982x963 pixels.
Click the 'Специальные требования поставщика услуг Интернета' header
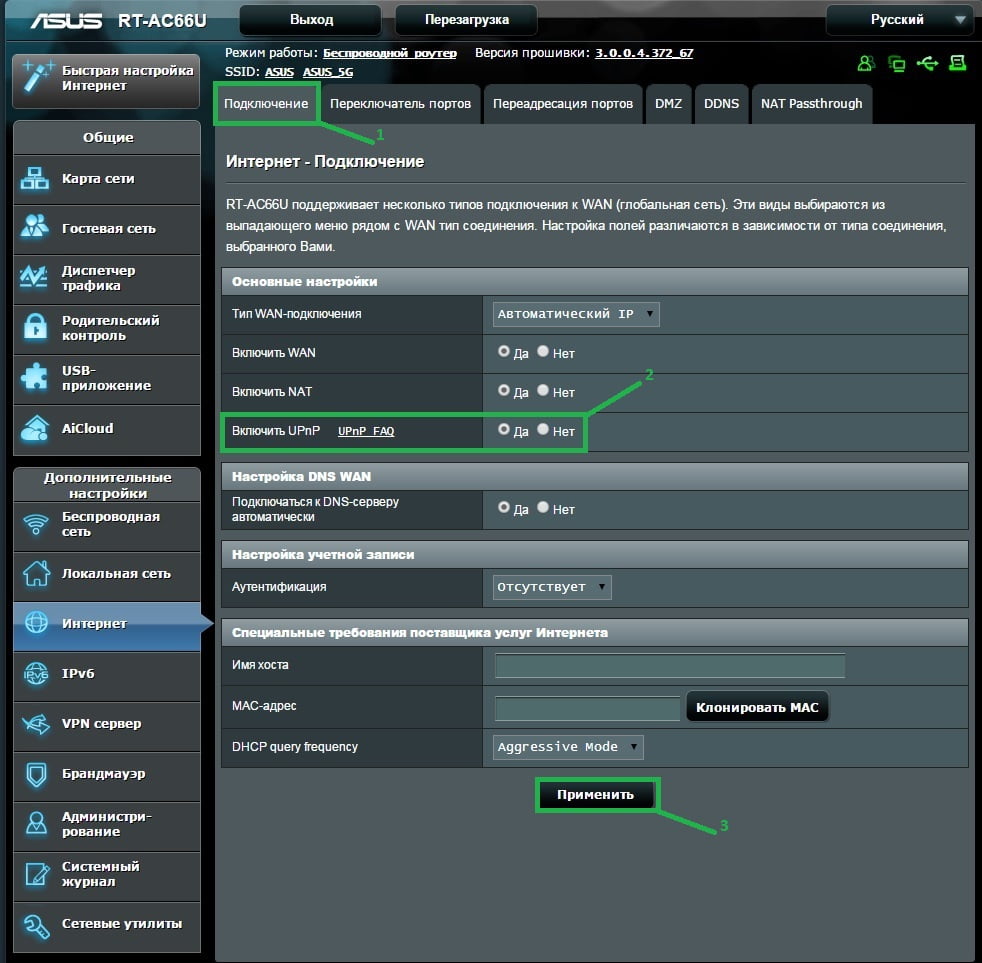click(x=594, y=633)
